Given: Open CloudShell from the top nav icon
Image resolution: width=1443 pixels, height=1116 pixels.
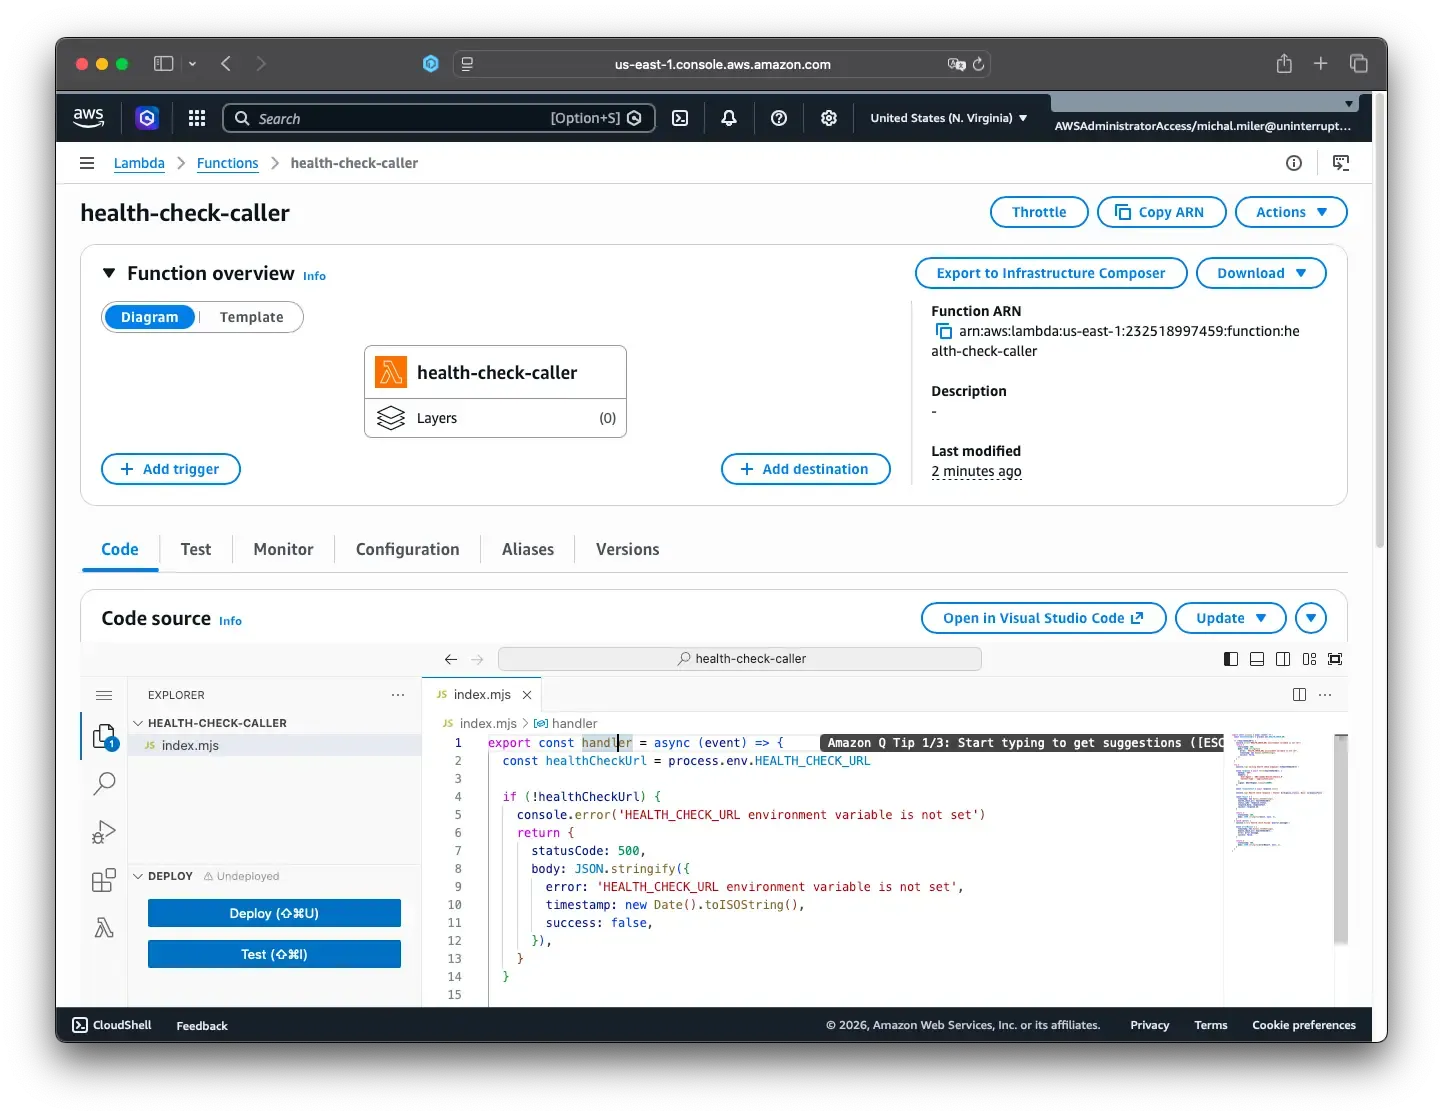Looking at the screenshot, I should (680, 118).
